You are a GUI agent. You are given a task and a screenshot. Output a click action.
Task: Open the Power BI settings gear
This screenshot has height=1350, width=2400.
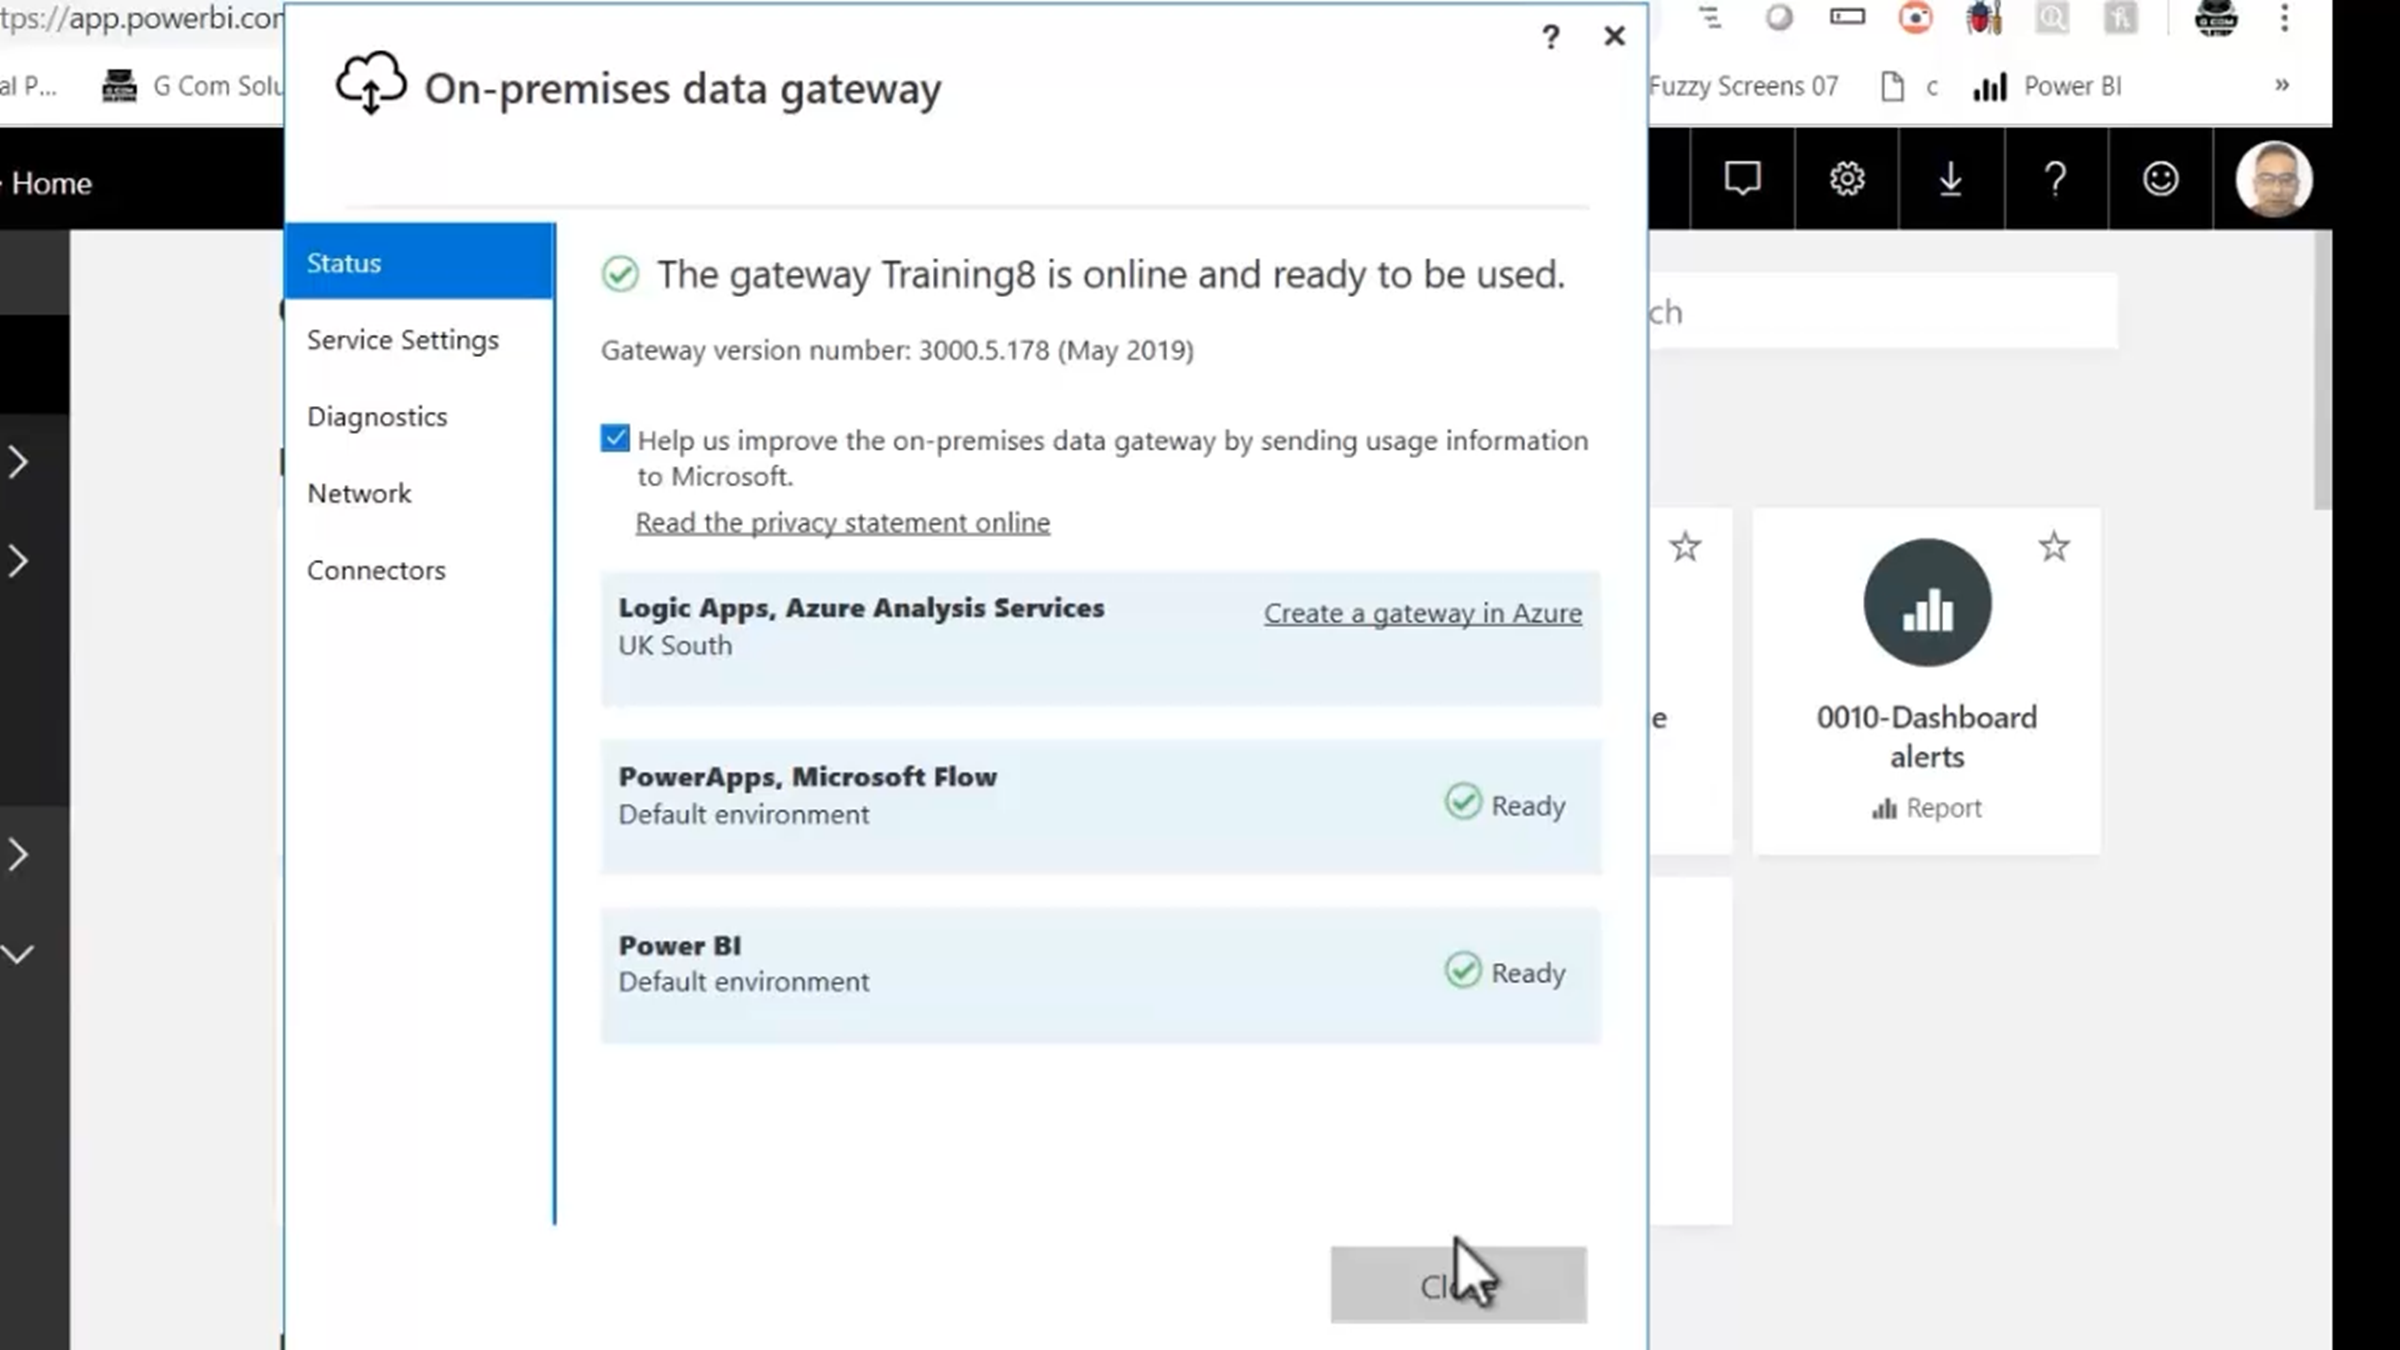point(1847,179)
